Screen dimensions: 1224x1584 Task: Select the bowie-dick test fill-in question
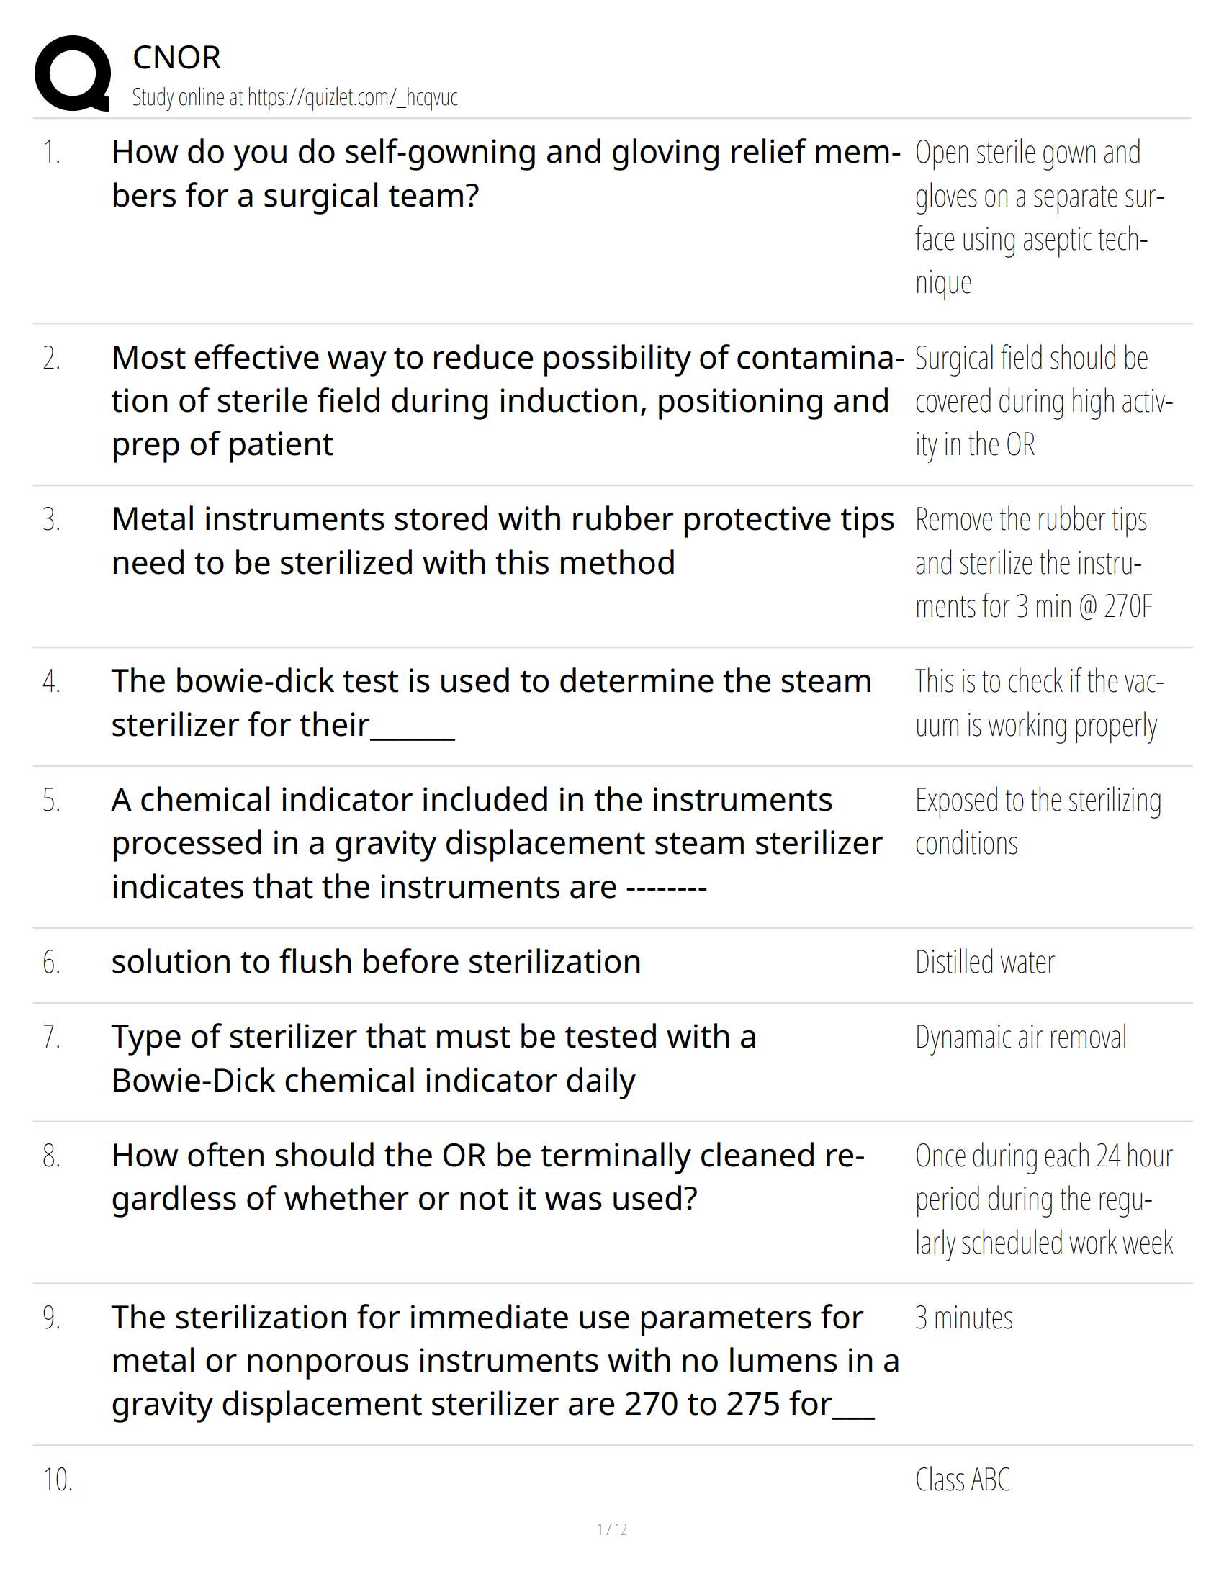click(491, 702)
